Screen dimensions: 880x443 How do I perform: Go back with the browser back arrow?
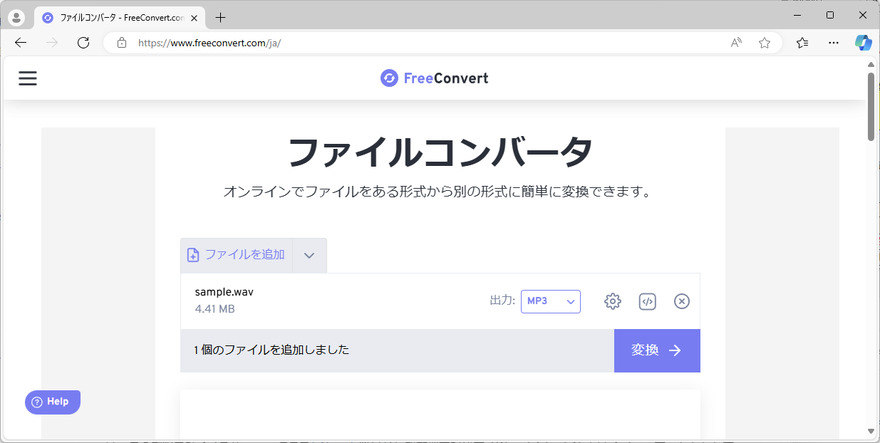(x=21, y=43)
